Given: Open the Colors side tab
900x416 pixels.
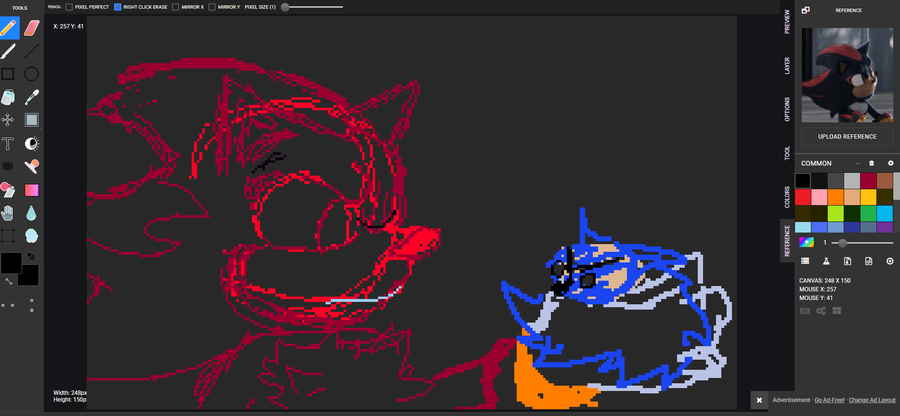Looking at the screenshot, I should click(787, 196).
